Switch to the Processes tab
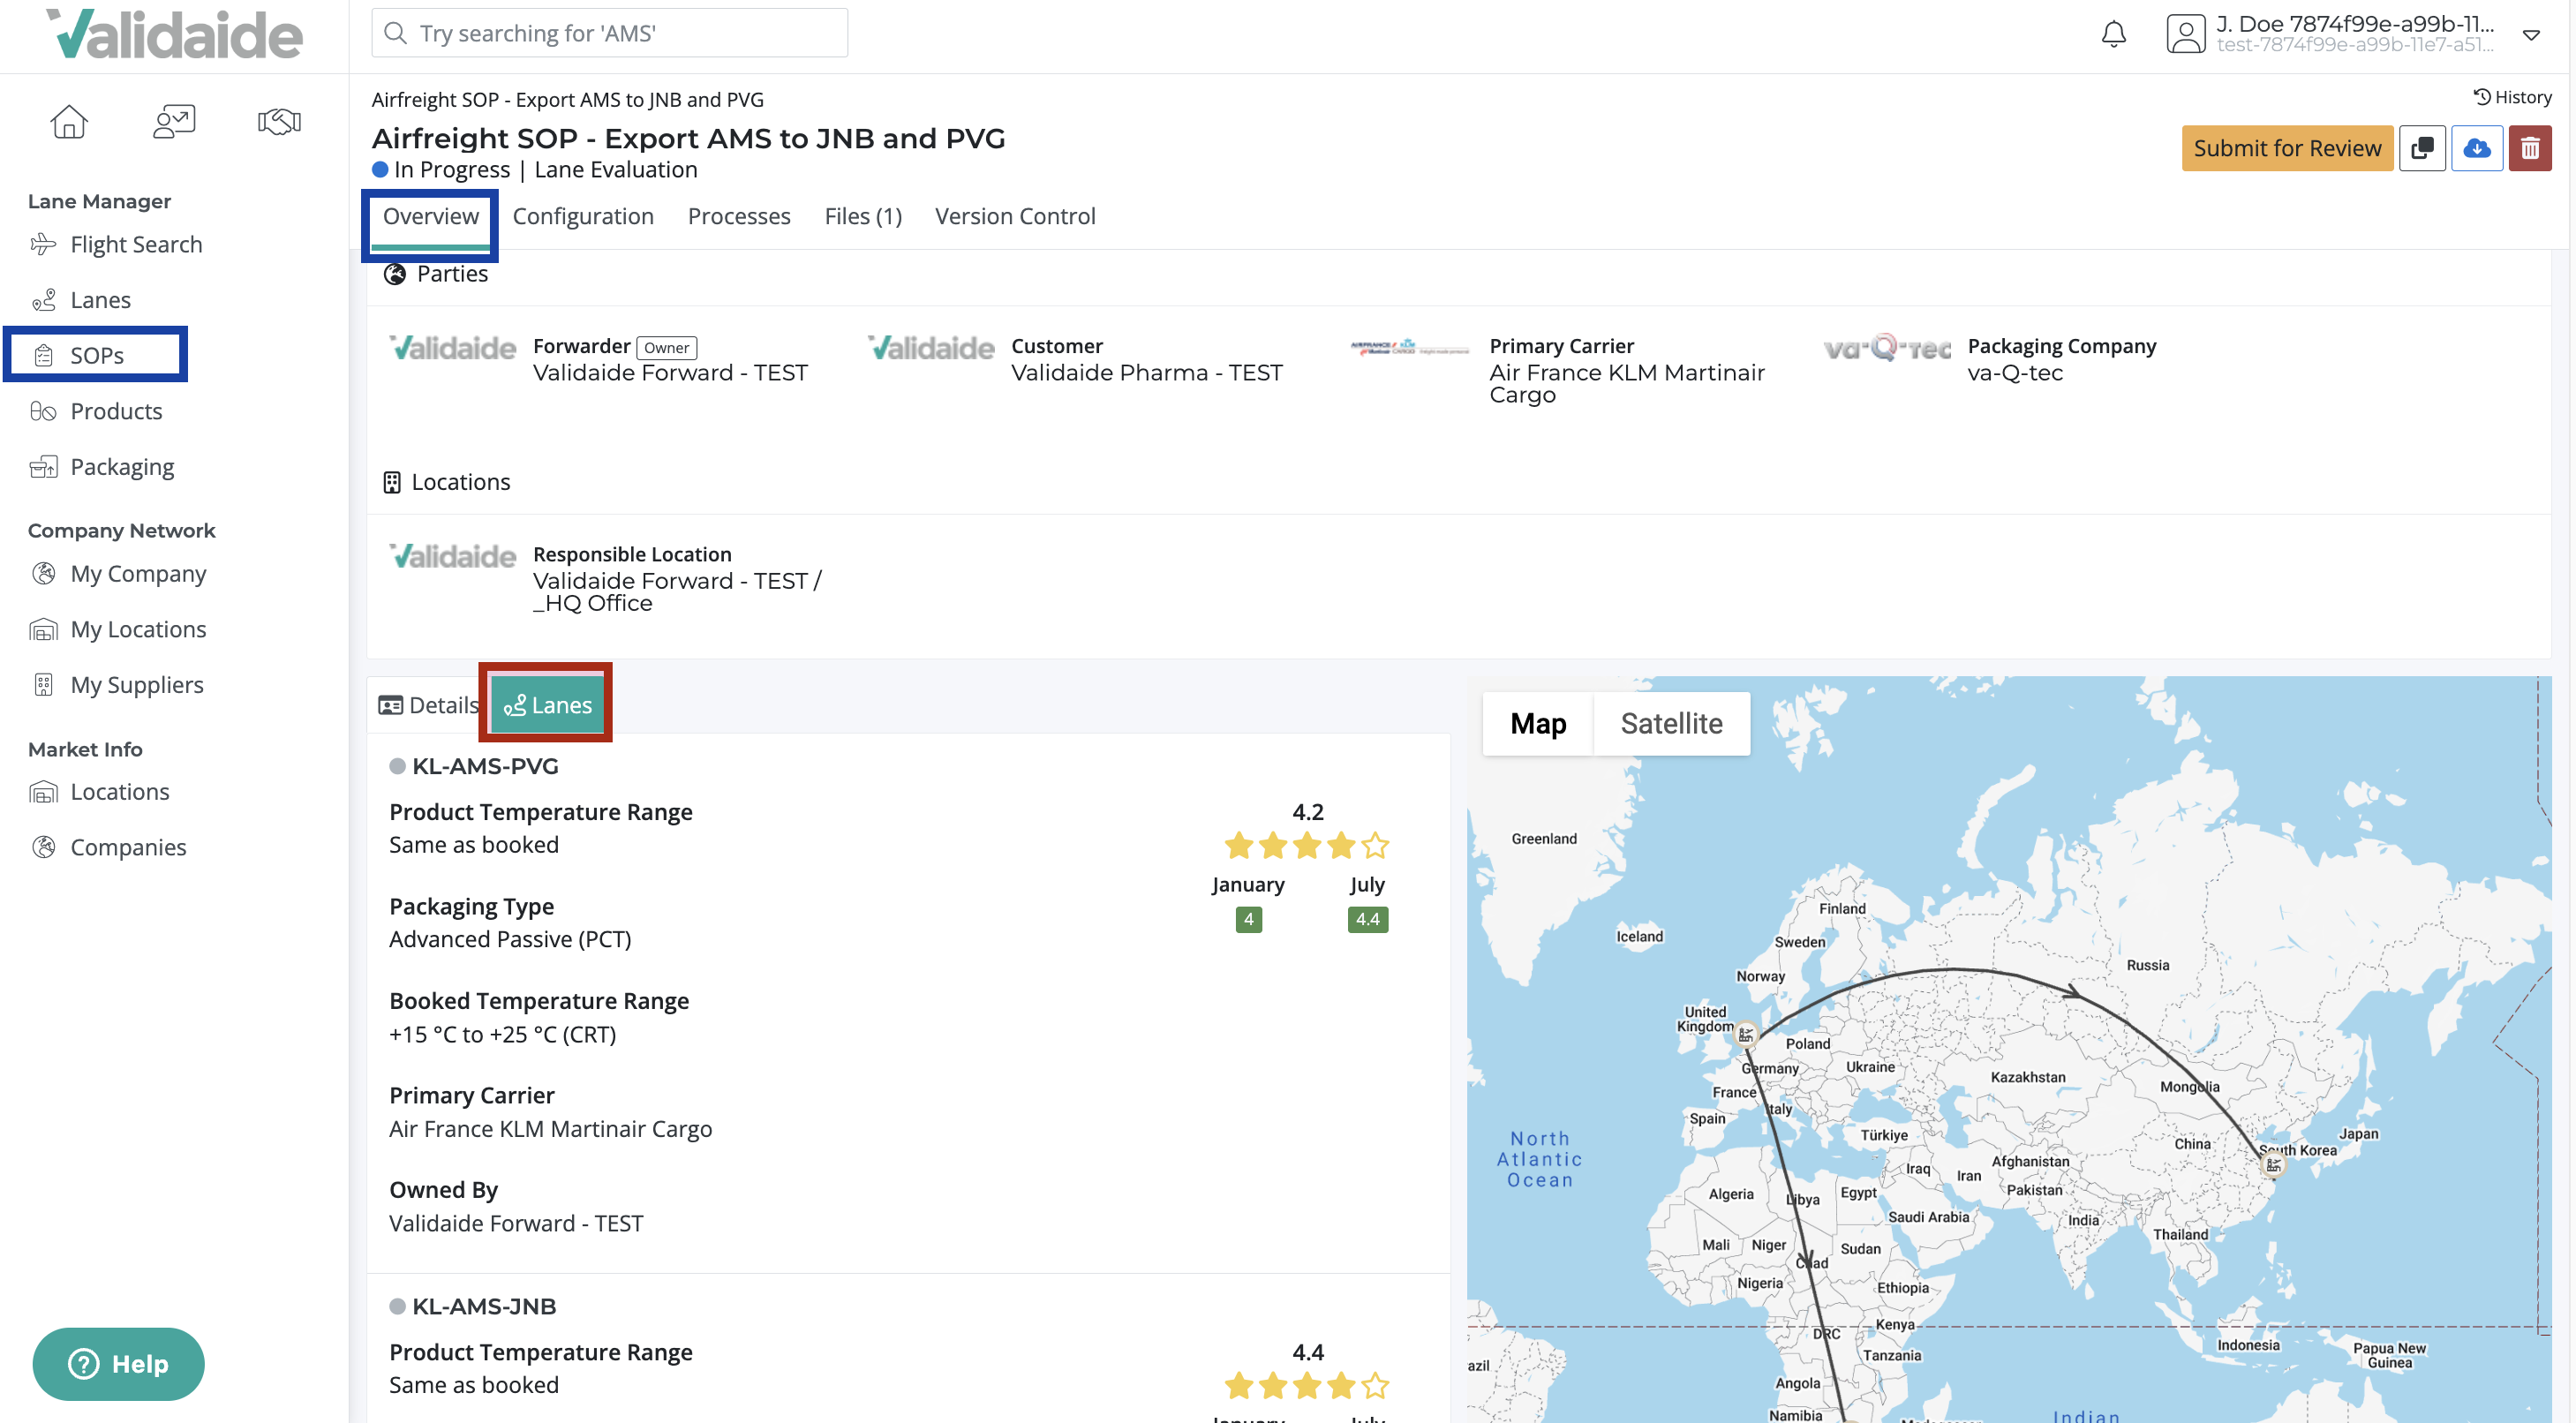Screen dimensions: 2576x1423 pyautogui.click(x=739, y=217)
